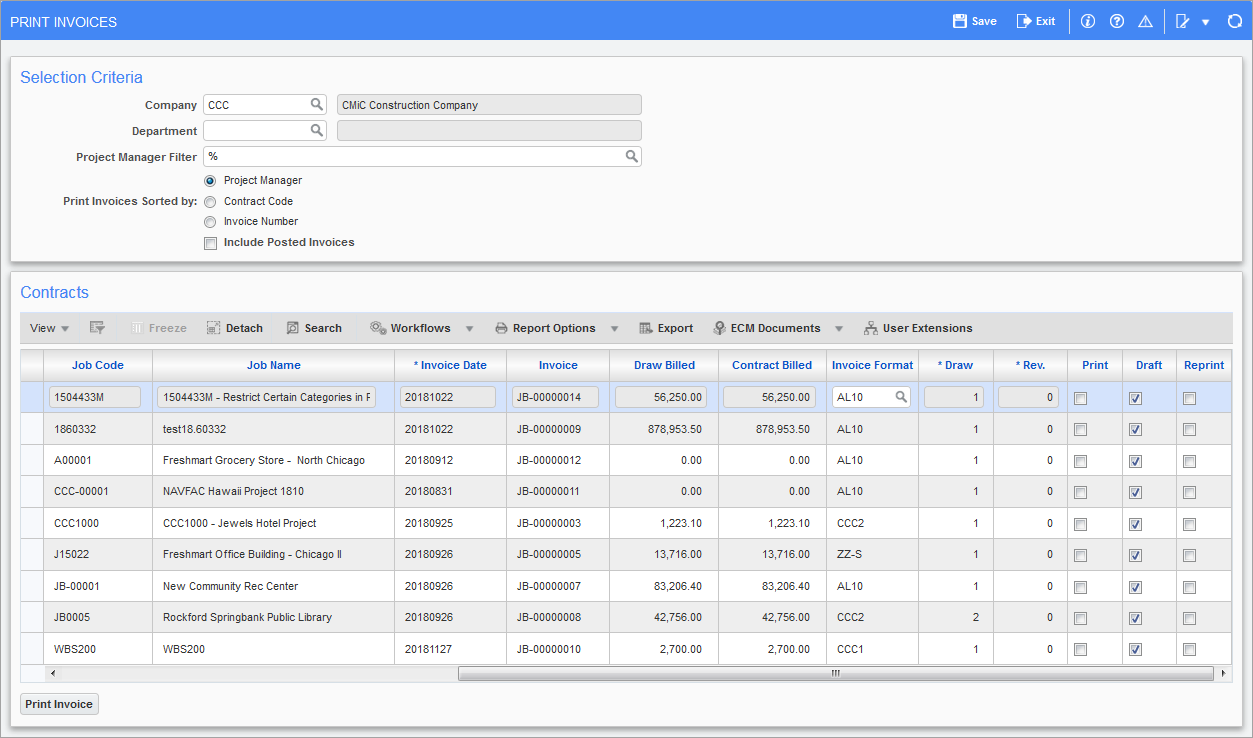Click the refresh icon in the header

[x=1235, y=20]
